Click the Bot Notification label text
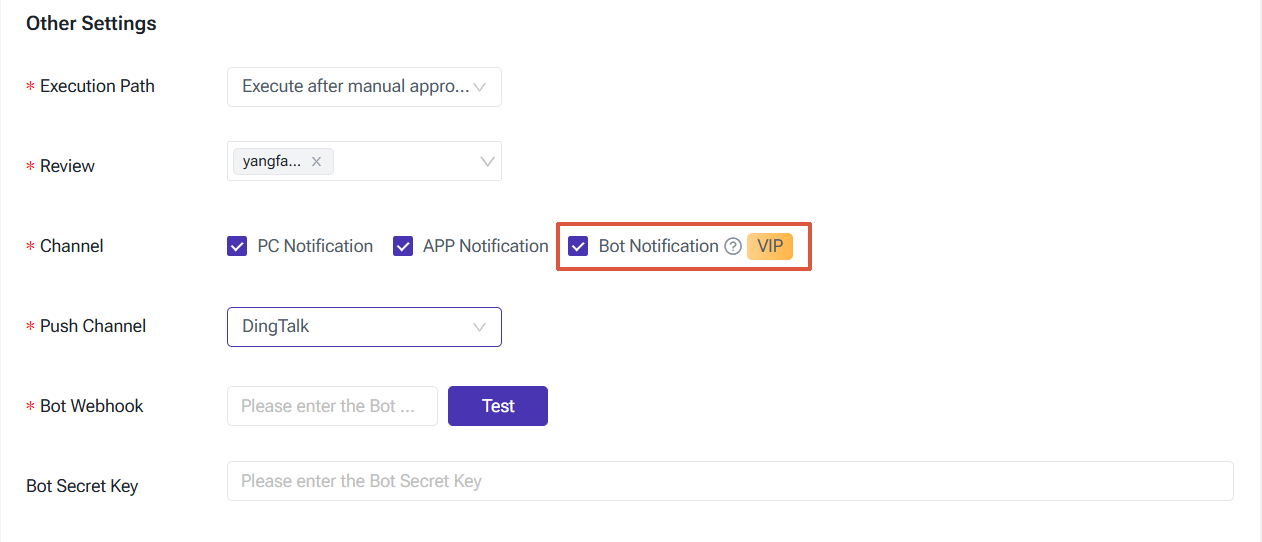The image size is (1262, 542). [x=658, y=246]
